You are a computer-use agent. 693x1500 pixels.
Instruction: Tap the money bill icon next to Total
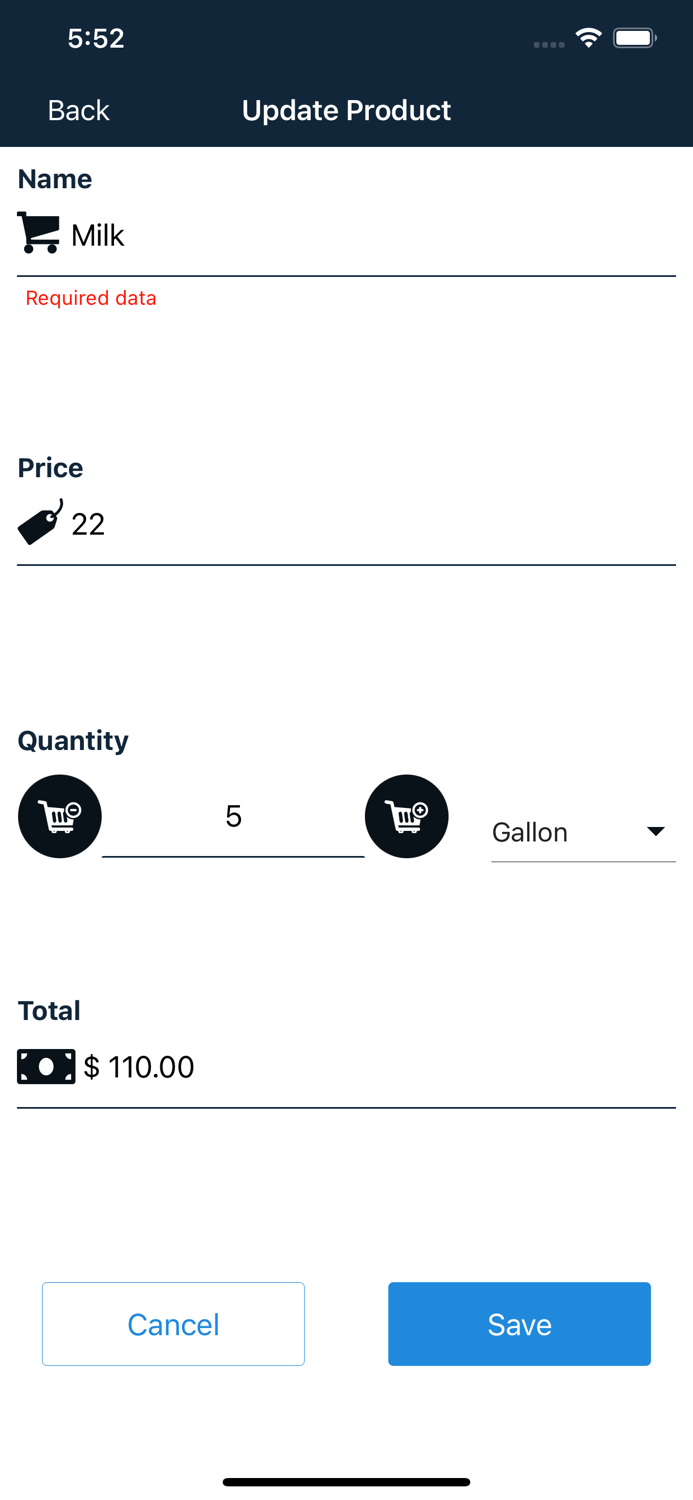(46, 1066)
